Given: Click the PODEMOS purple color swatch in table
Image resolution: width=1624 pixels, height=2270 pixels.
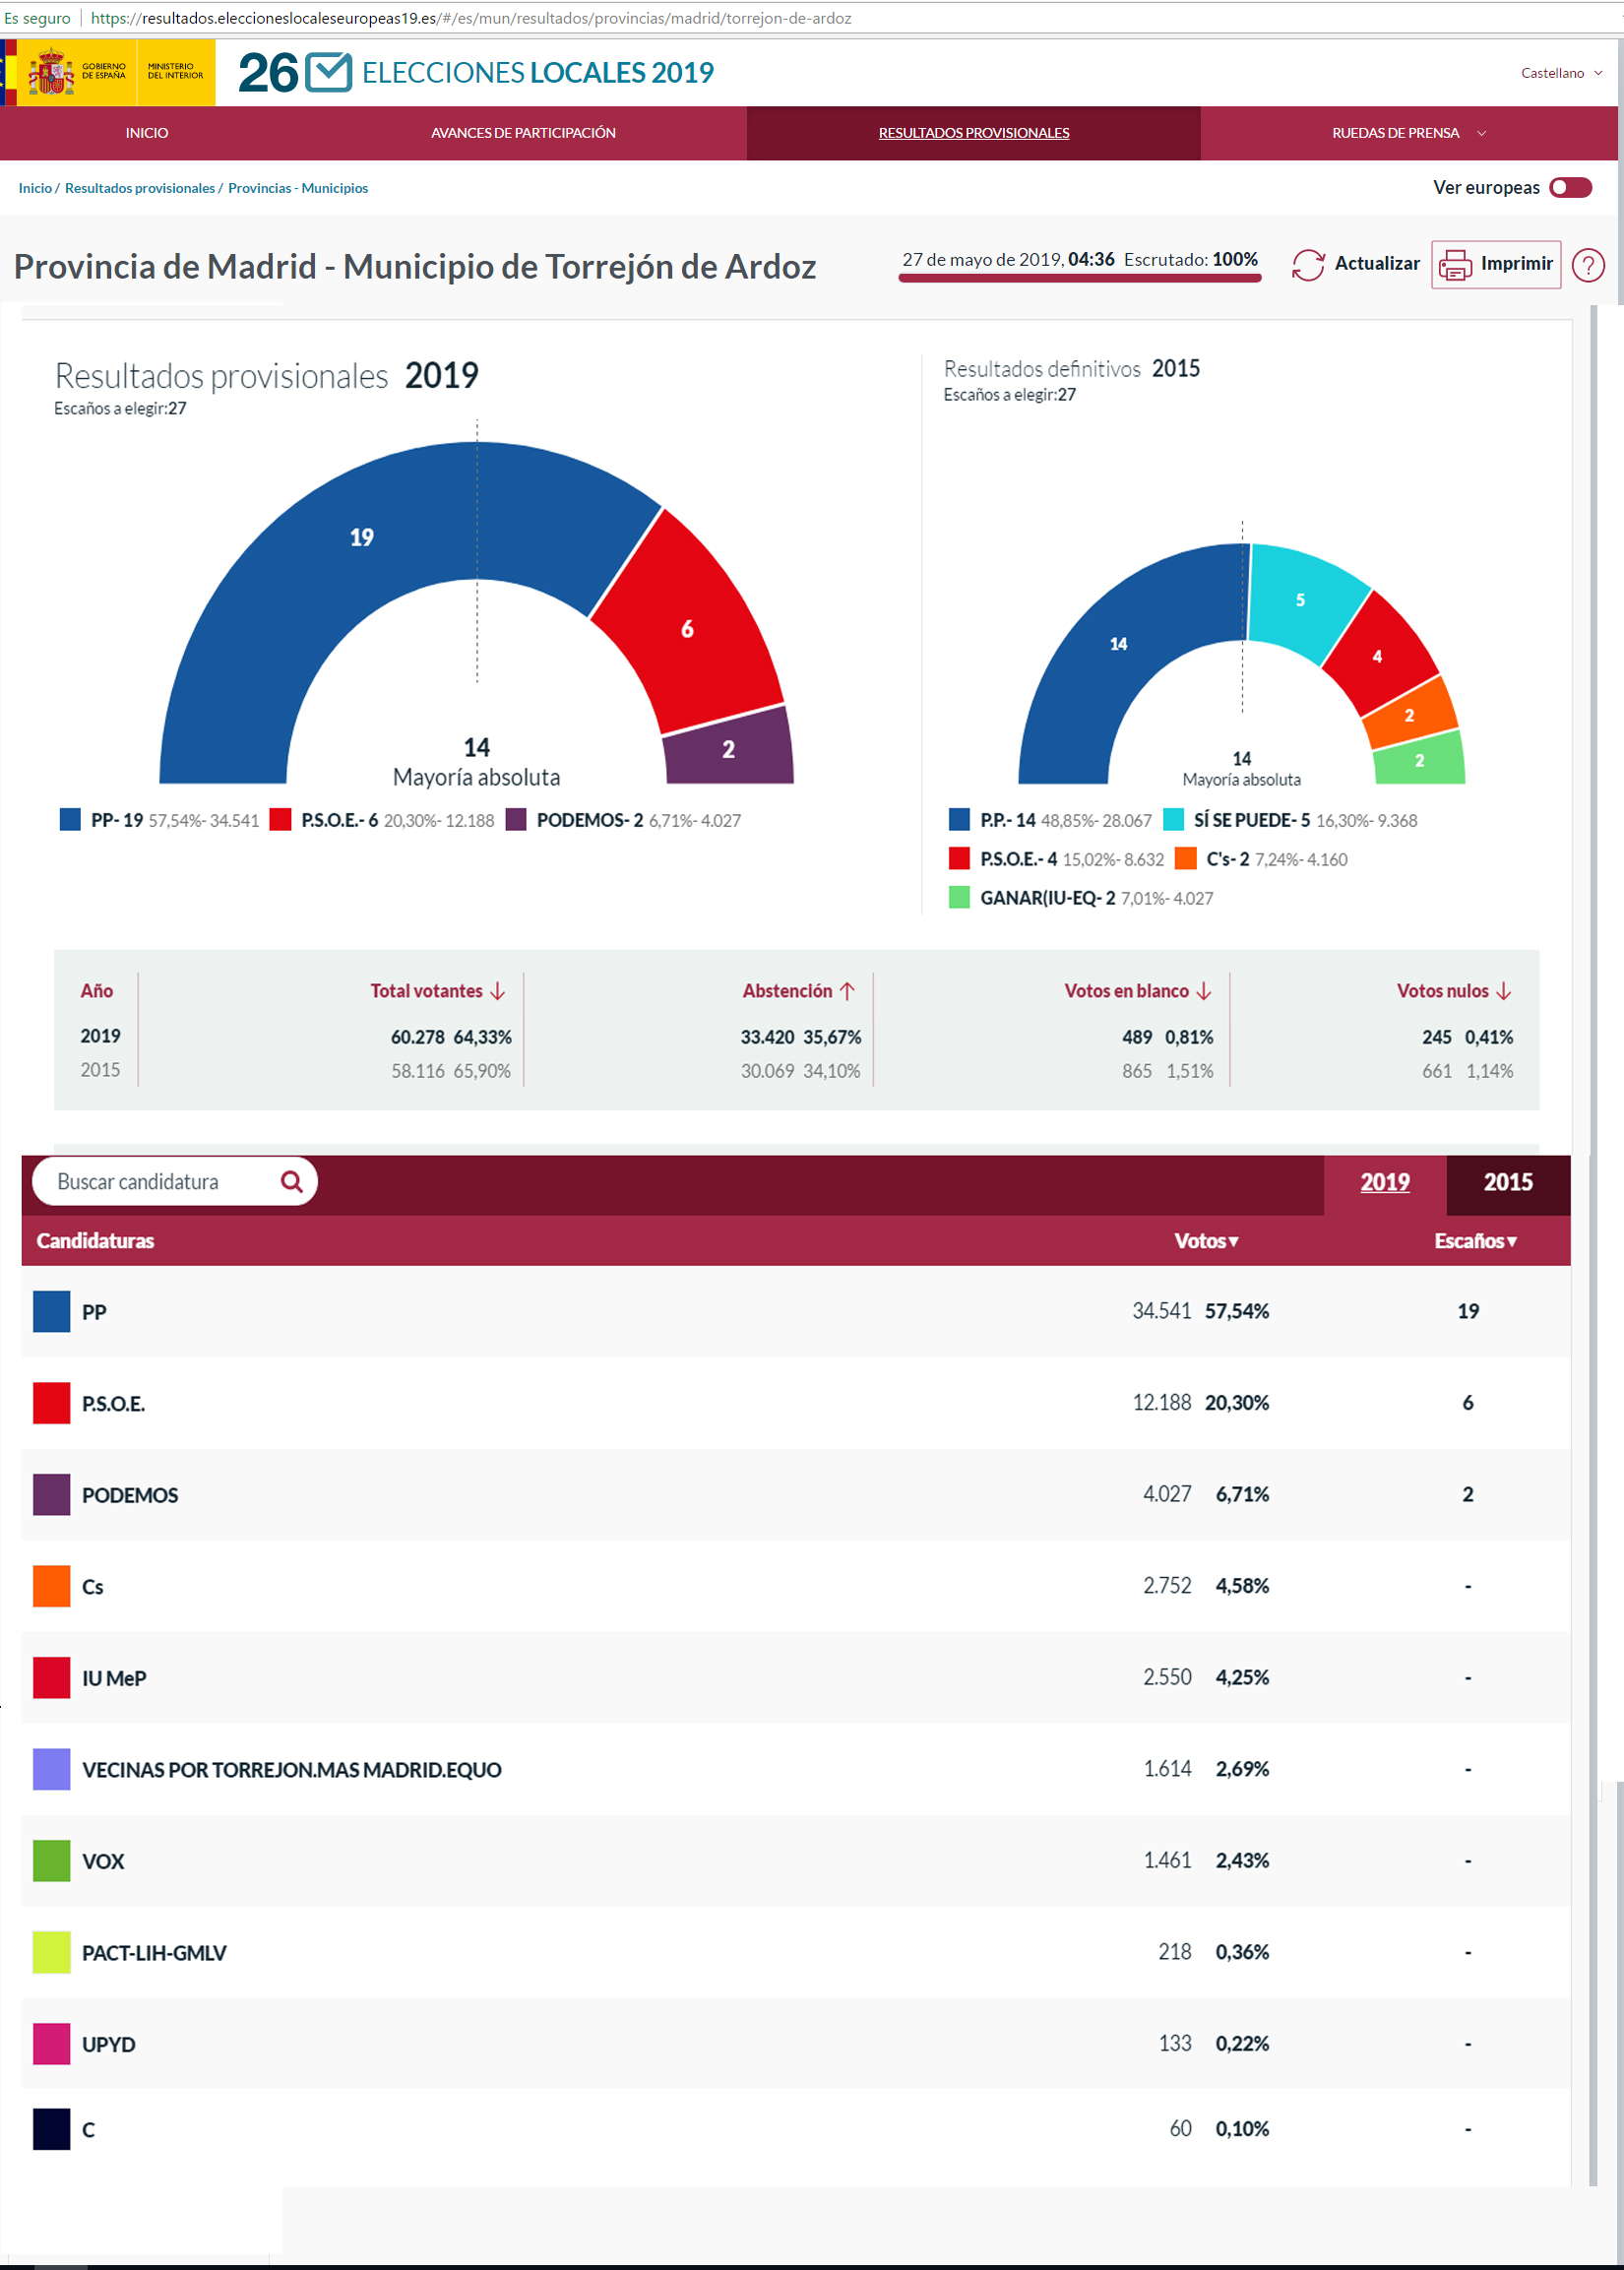Looking at the screenshot, I should 52,1494.
